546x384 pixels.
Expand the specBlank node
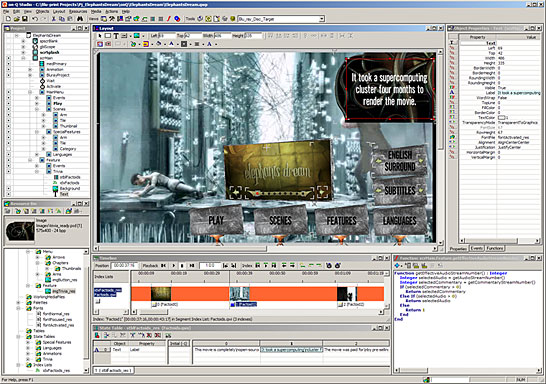click(23, 41)
